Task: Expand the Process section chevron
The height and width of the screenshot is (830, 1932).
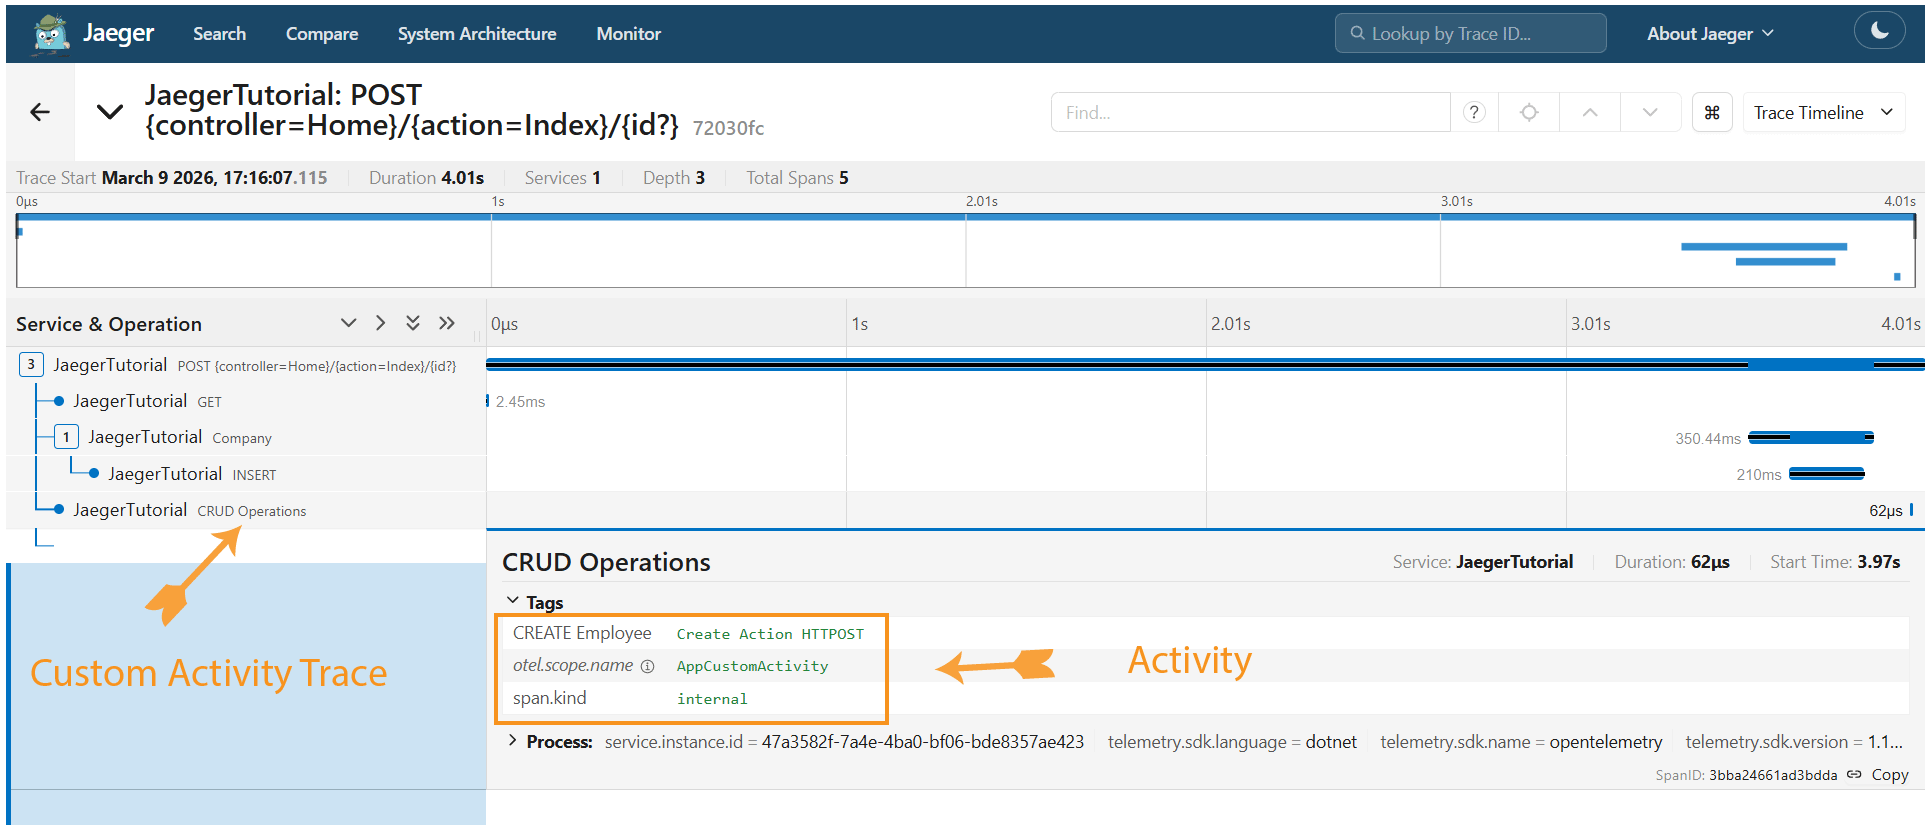Action: (513, 741)
